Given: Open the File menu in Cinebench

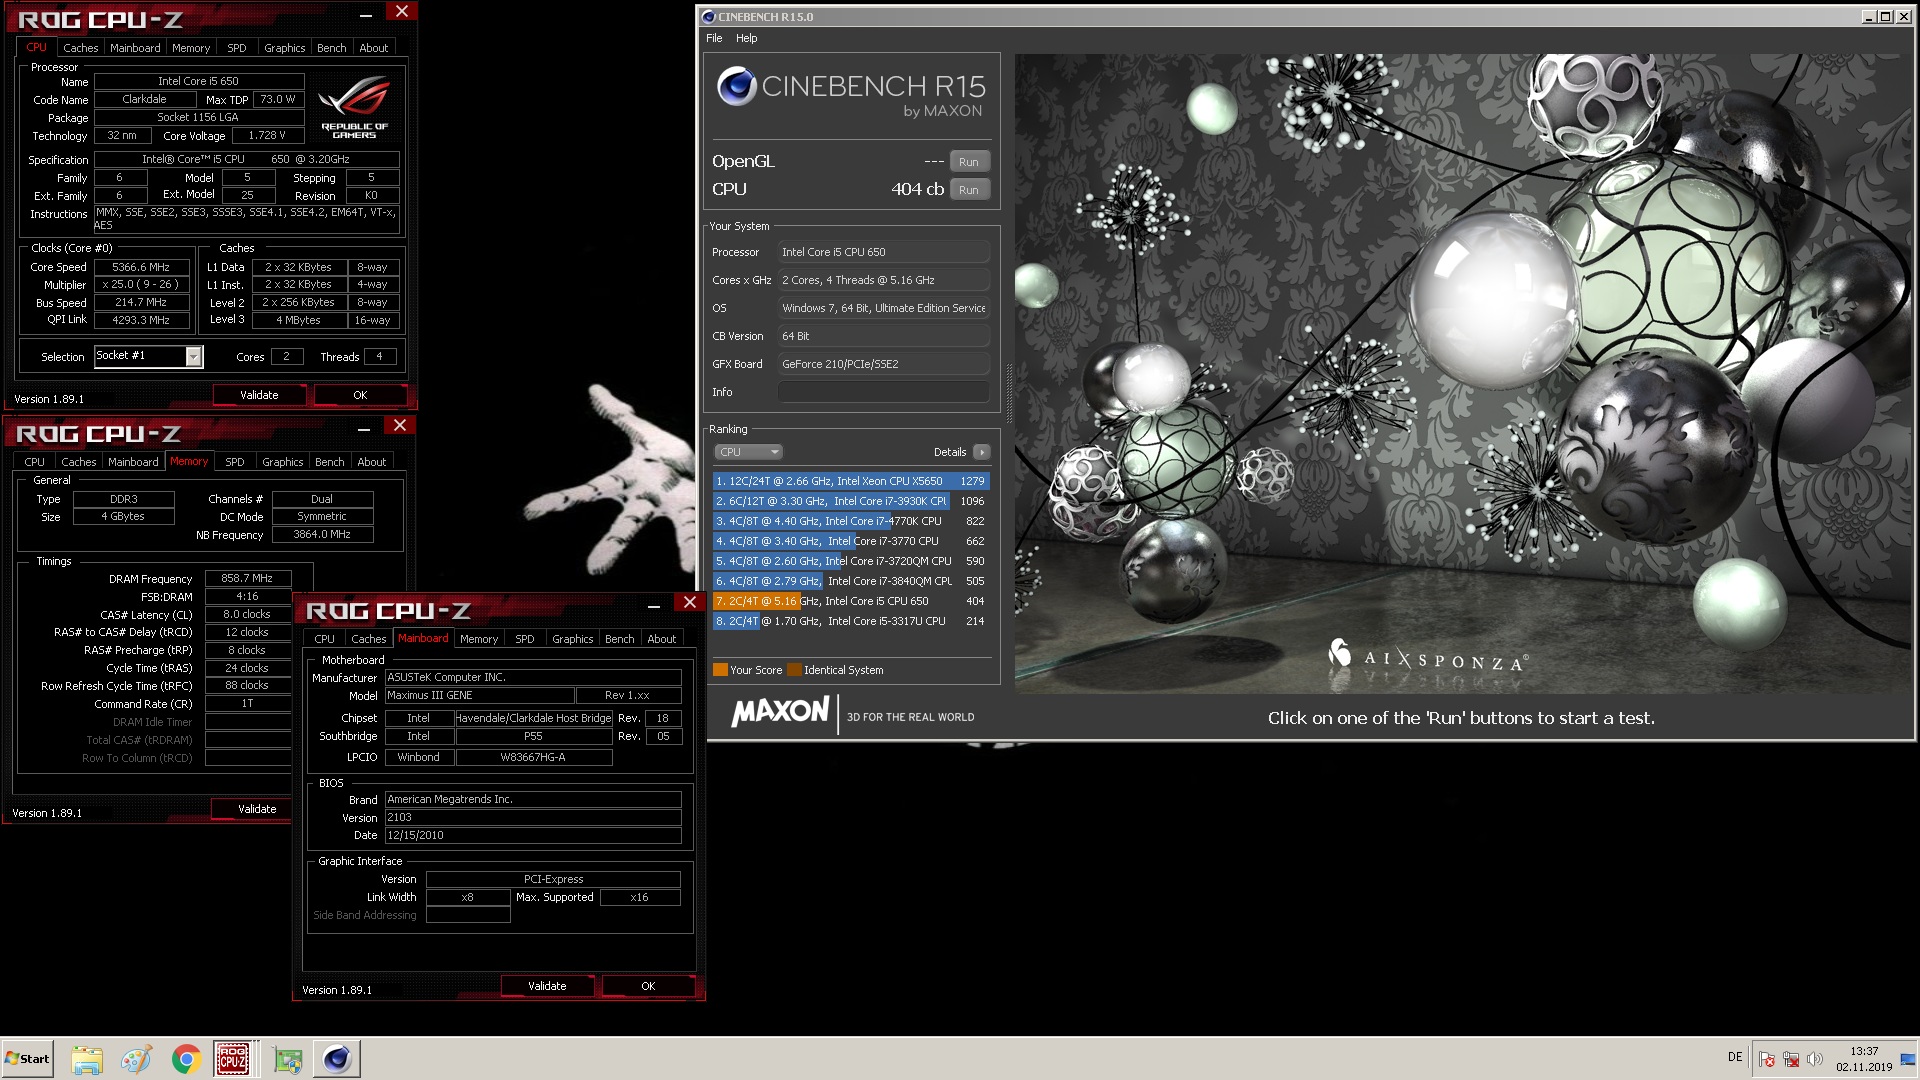Looking at the screenshot, I should tap(714, 38).
